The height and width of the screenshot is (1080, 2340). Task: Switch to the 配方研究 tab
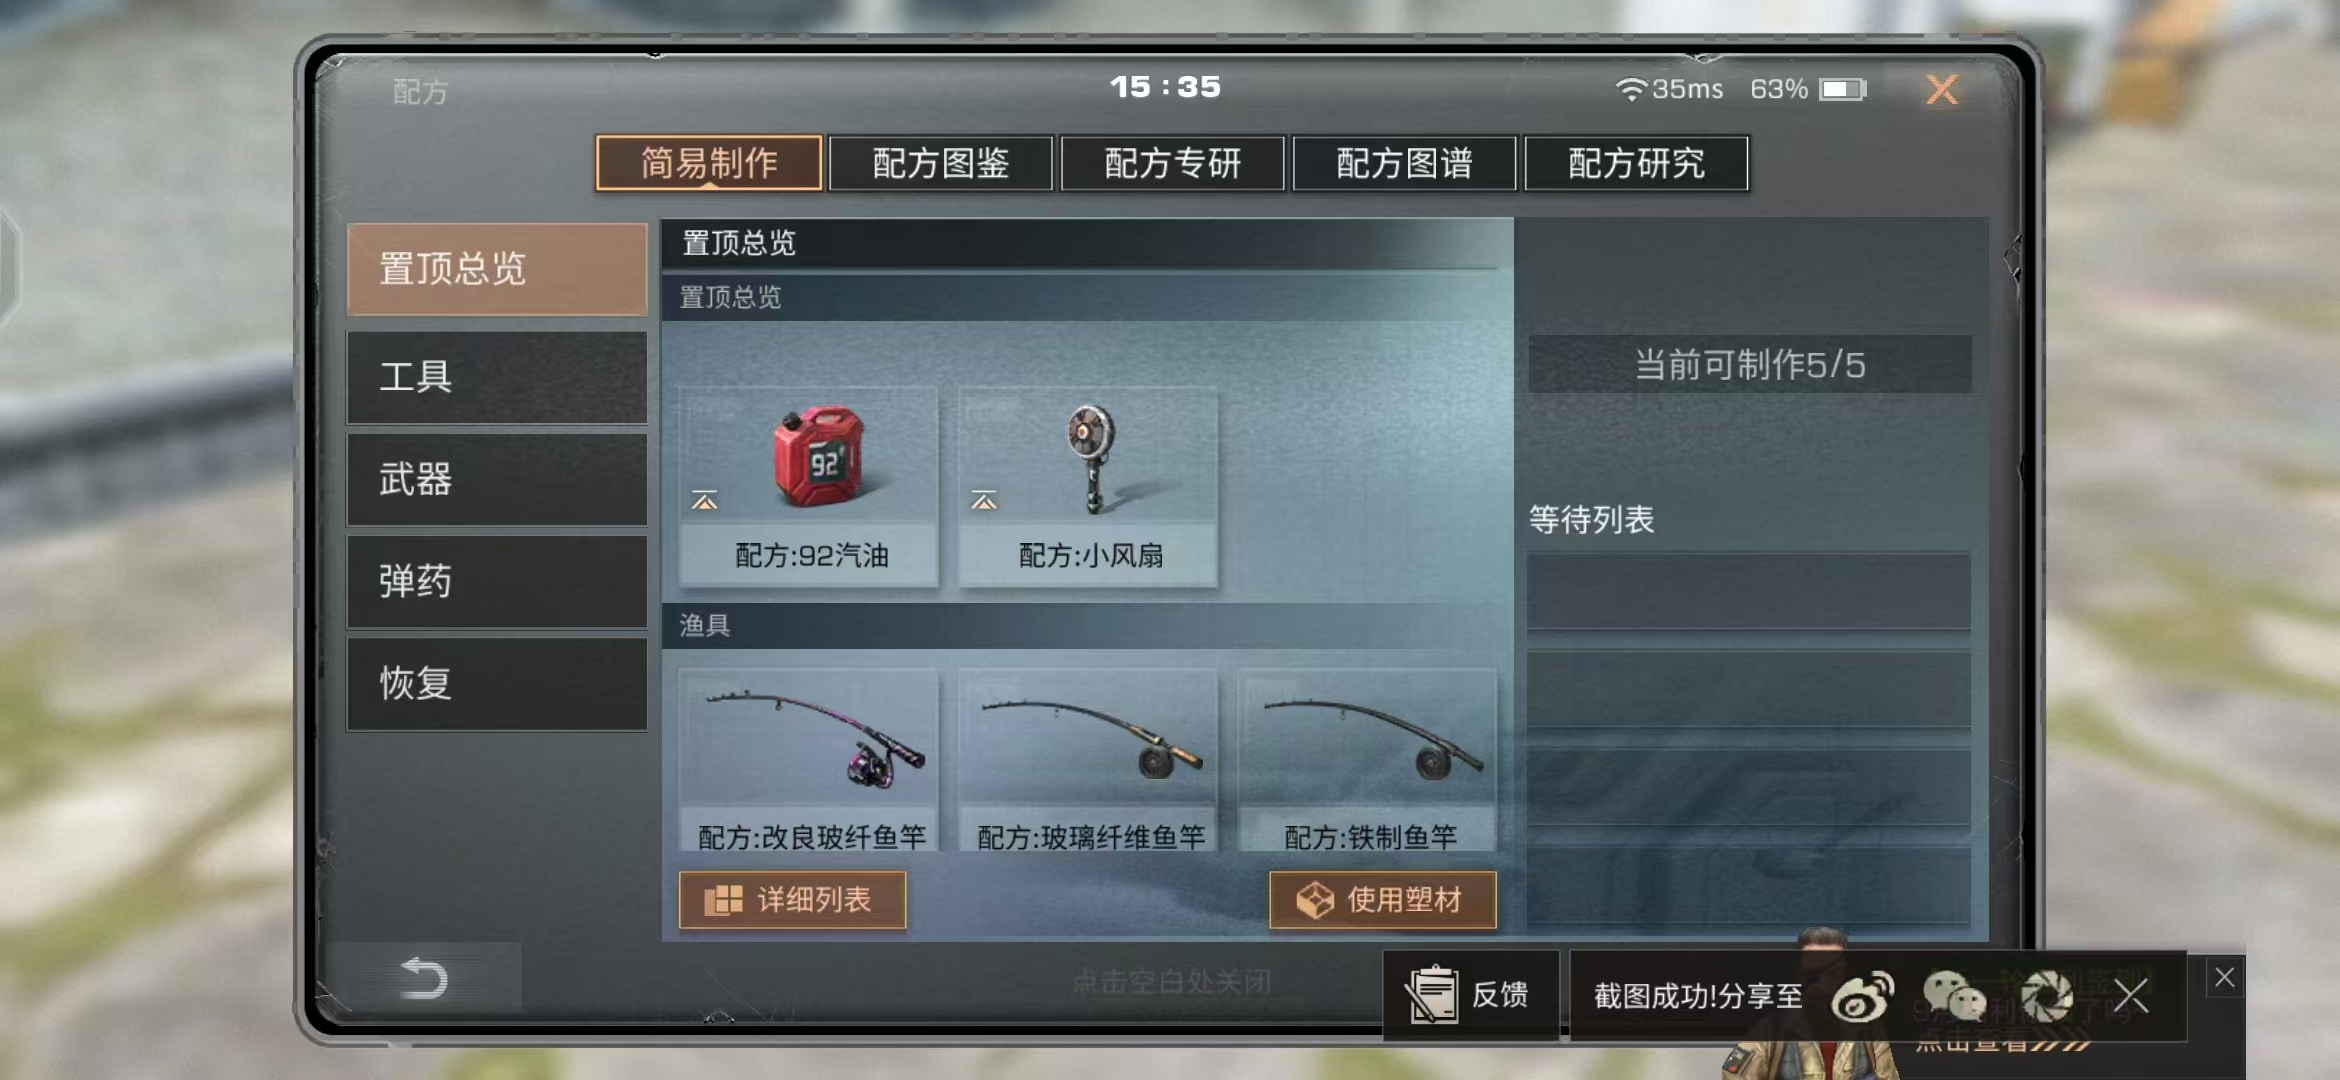pos(1636,163)
